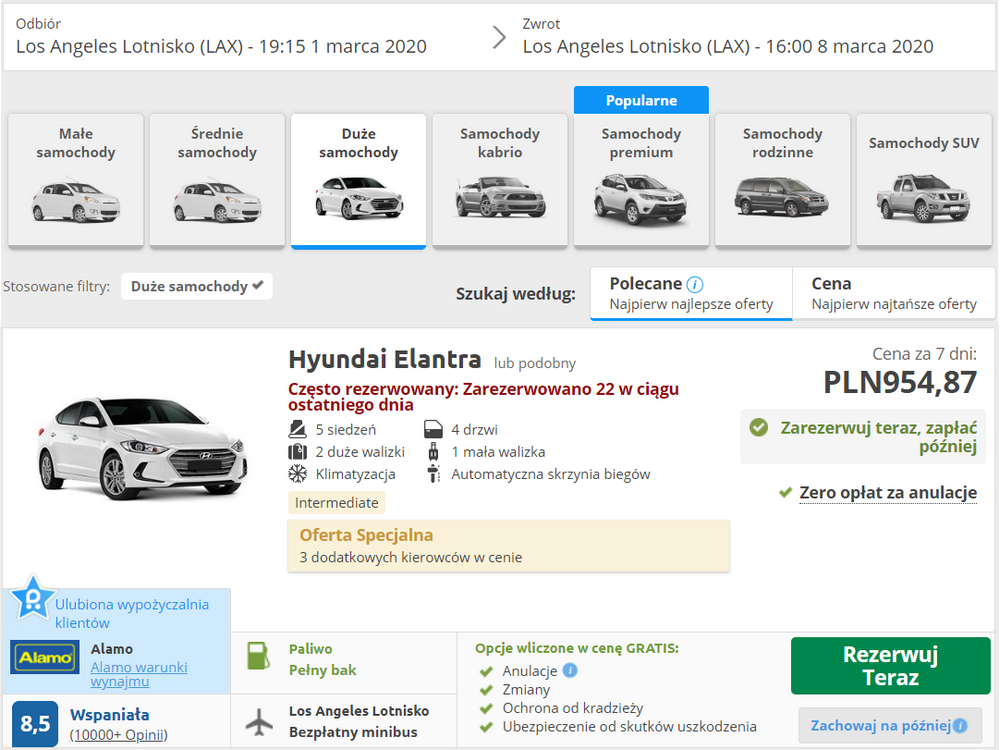
Task: Select the Małe samochody category
Action: pyautogui.click(x=76, y=180)
